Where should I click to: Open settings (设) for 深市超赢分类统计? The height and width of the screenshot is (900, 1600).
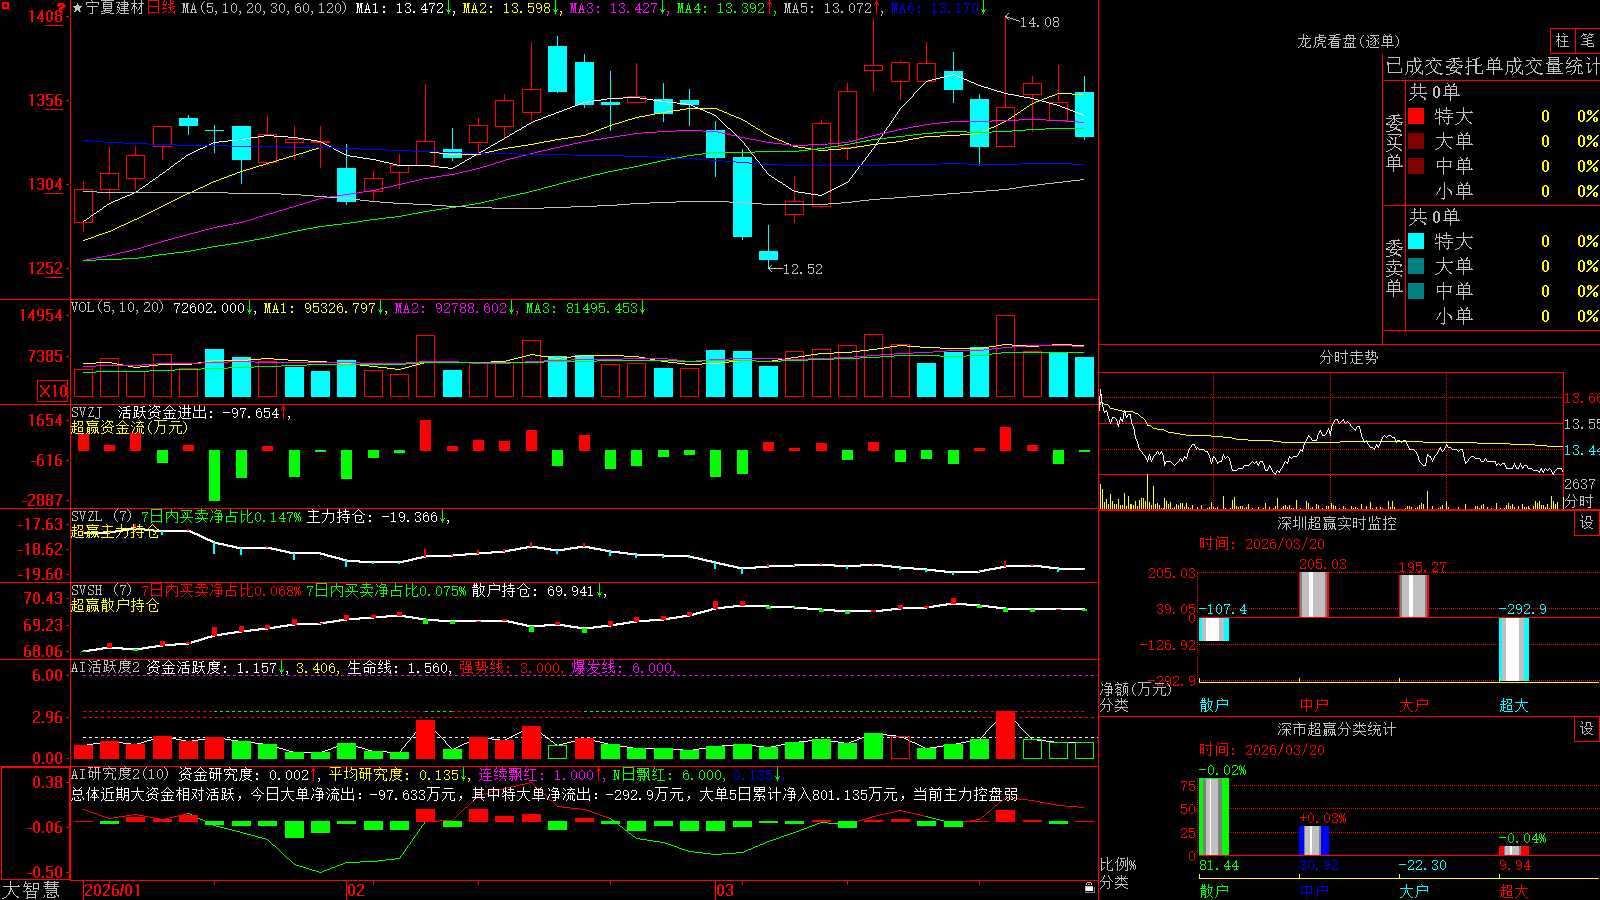click(x=1587, y=729)
